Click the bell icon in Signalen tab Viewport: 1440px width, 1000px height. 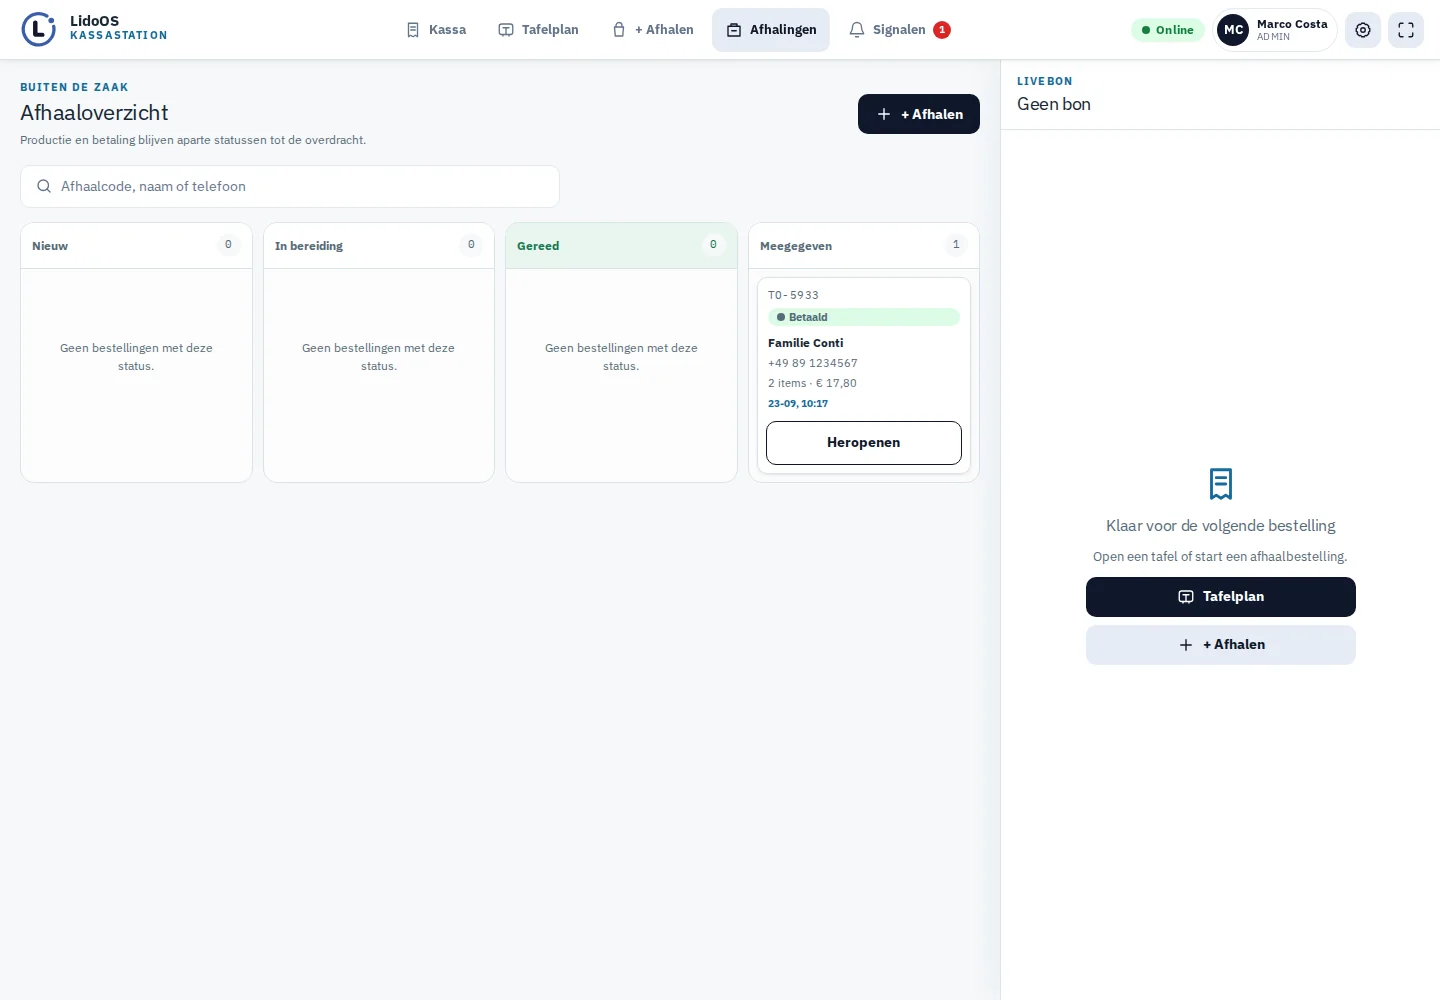tap(857, 30)
